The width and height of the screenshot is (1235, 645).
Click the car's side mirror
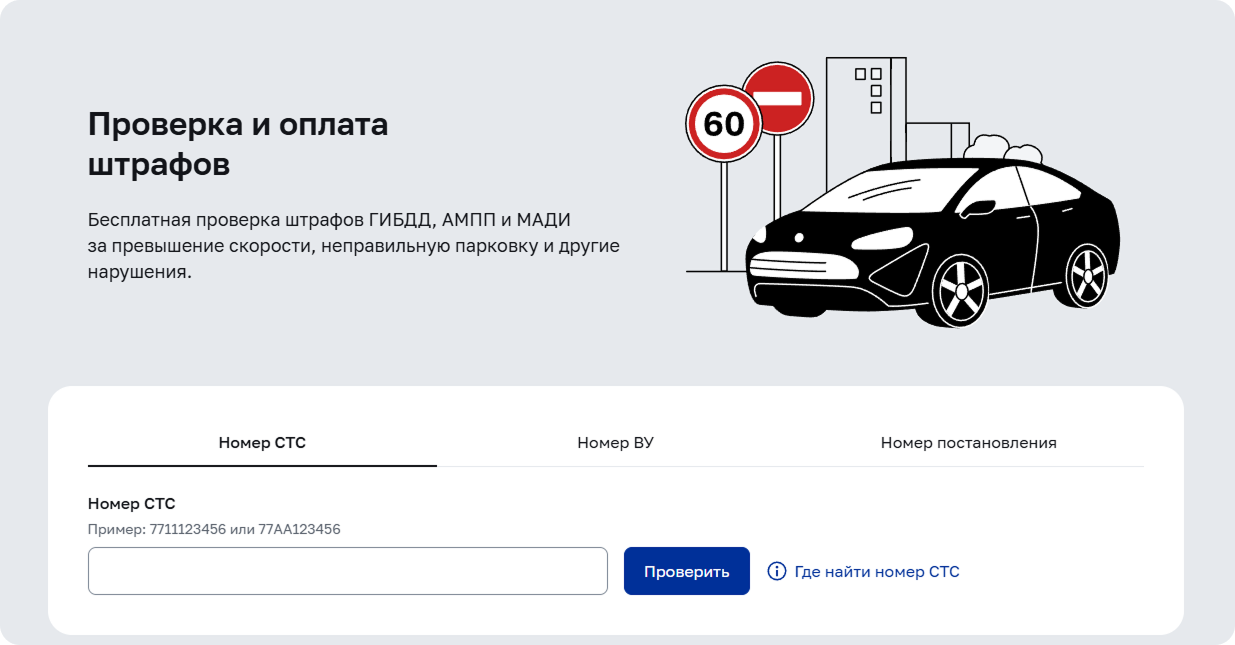coord(979,208)
